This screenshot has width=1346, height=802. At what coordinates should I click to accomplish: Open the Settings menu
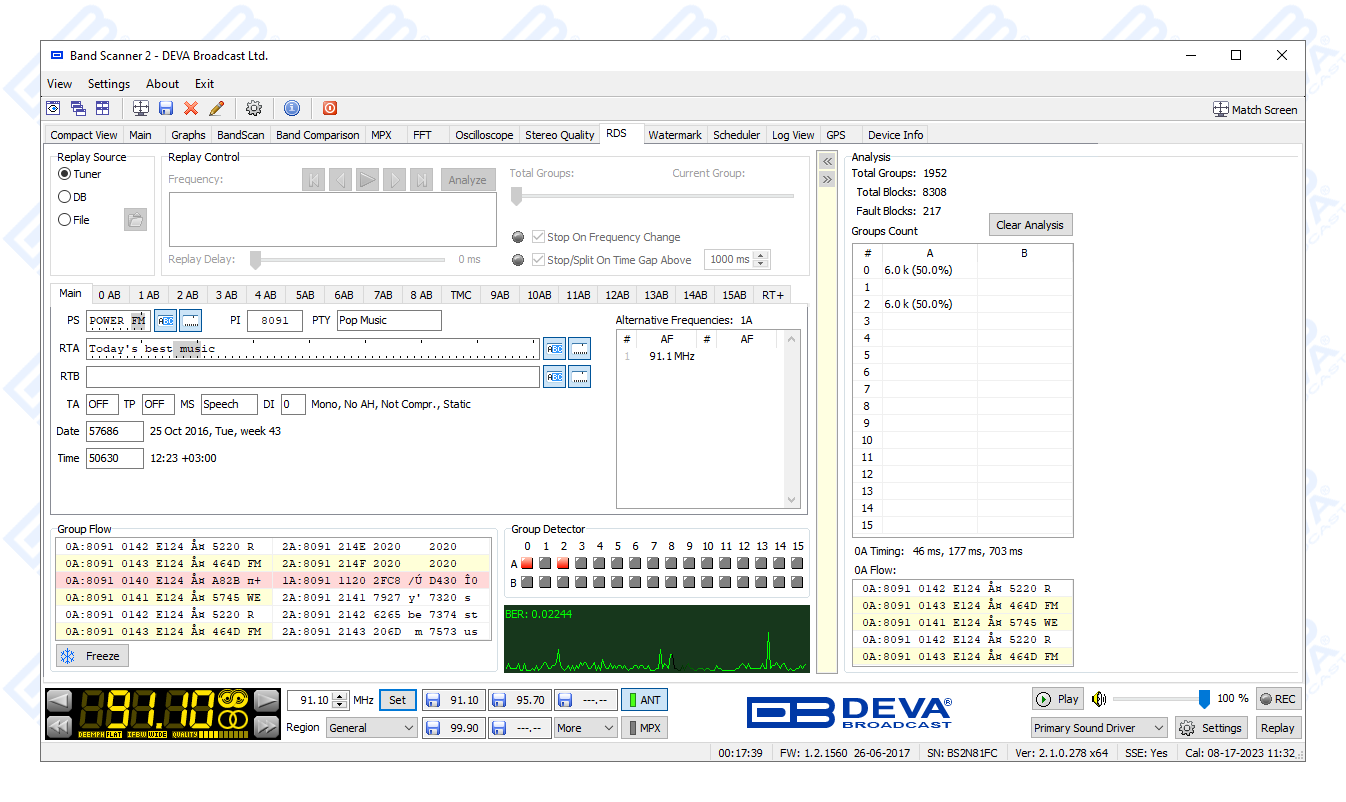[108, 84]
